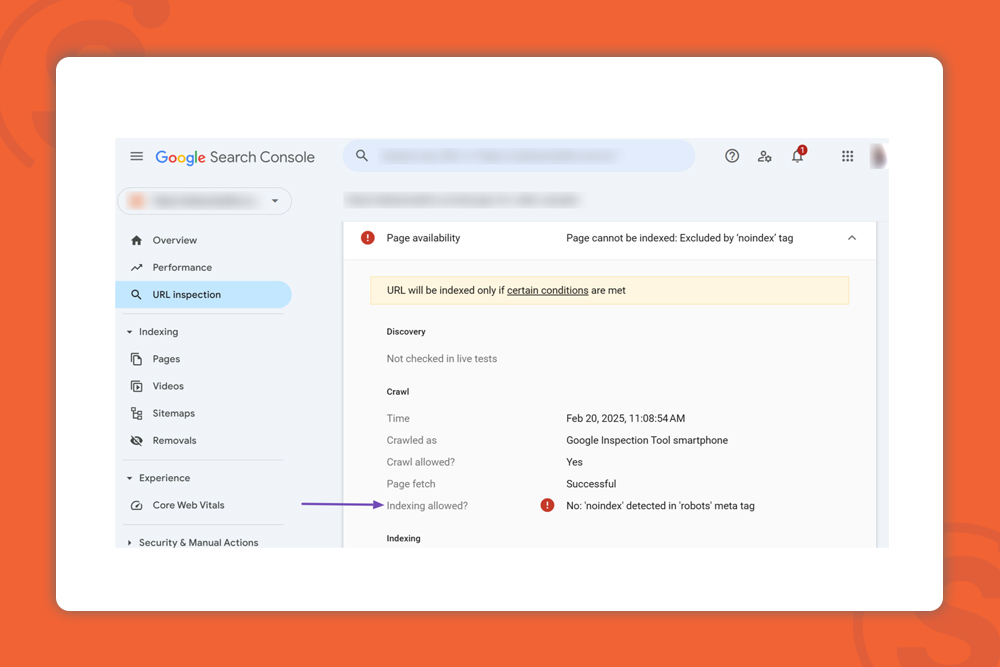Viewport: 1000px width, 667px height.
Task: Click the 'Page fetch' label
Action: 411,484
